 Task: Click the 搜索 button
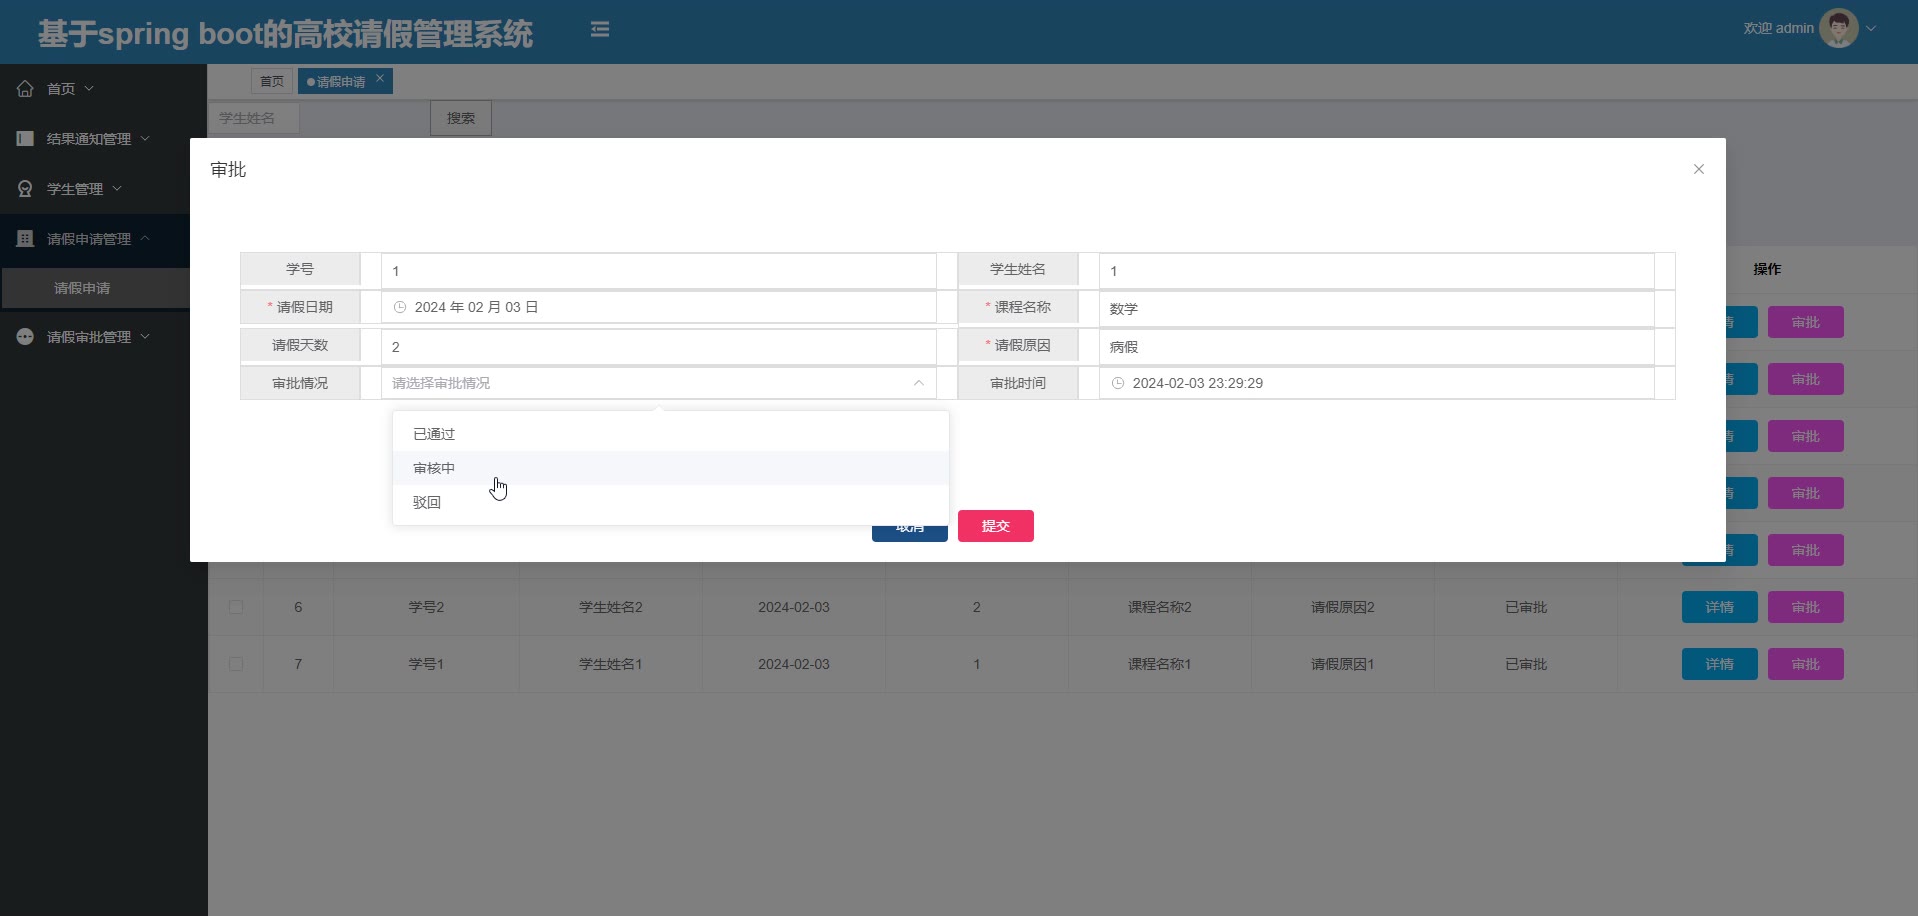pyautogui.click(x=461, y=118)
